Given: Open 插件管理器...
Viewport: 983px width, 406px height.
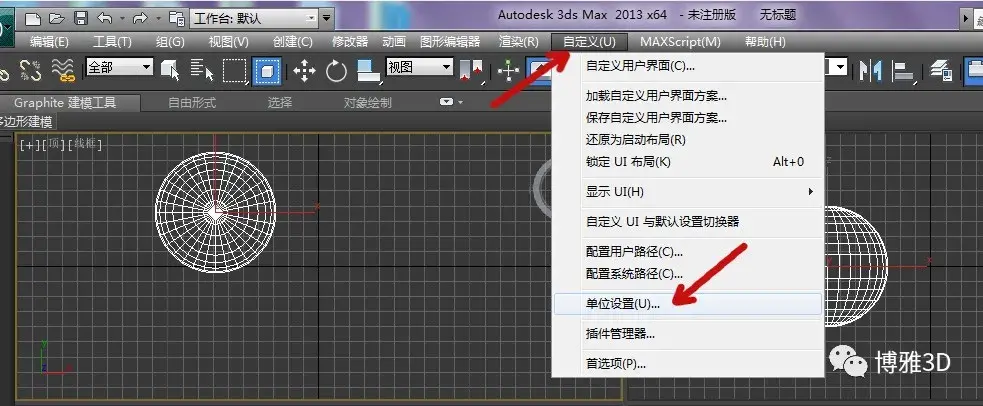Looking at the screenshot, I should click(x=687, y=334).
